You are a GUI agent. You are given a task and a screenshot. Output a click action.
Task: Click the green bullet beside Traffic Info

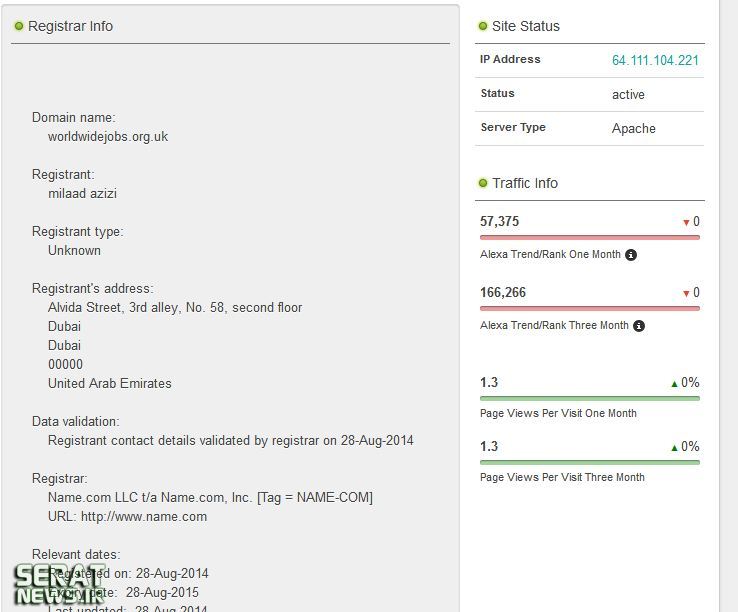point(483,183)
